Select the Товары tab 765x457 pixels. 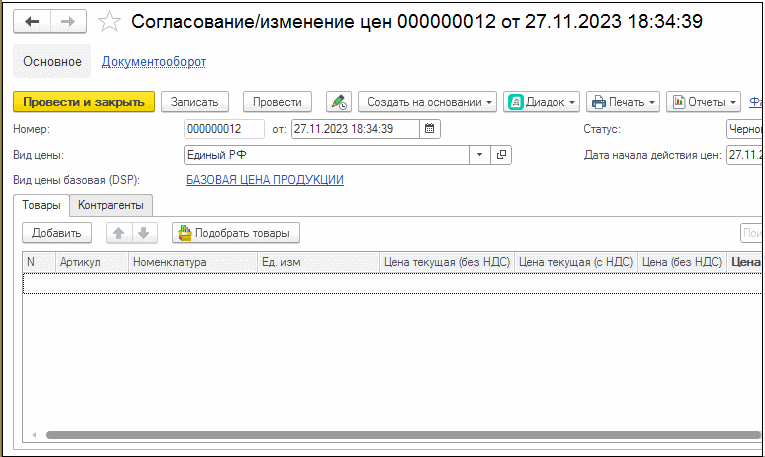click(x=41, y=205)
